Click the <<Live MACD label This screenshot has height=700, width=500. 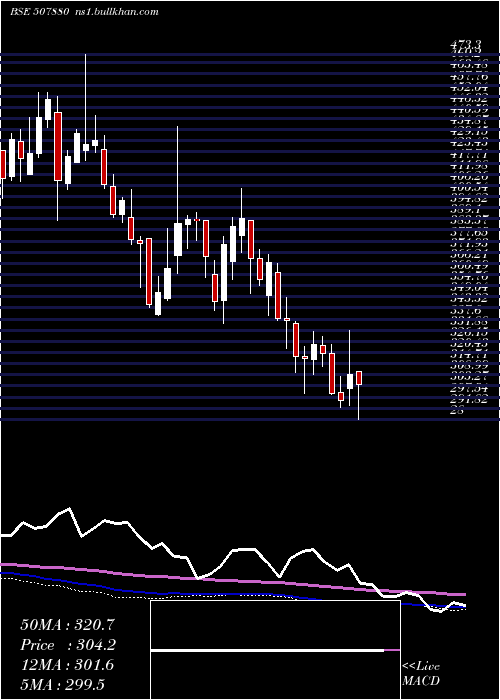[421, 674]
